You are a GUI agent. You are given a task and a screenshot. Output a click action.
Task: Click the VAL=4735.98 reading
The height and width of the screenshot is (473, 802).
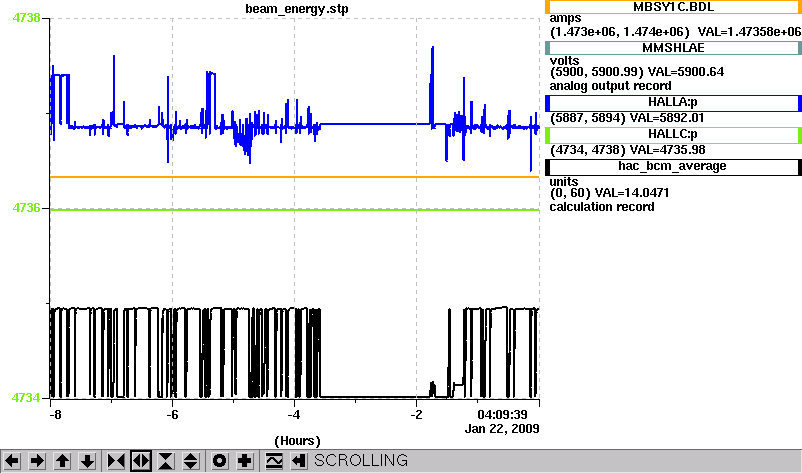667,150
